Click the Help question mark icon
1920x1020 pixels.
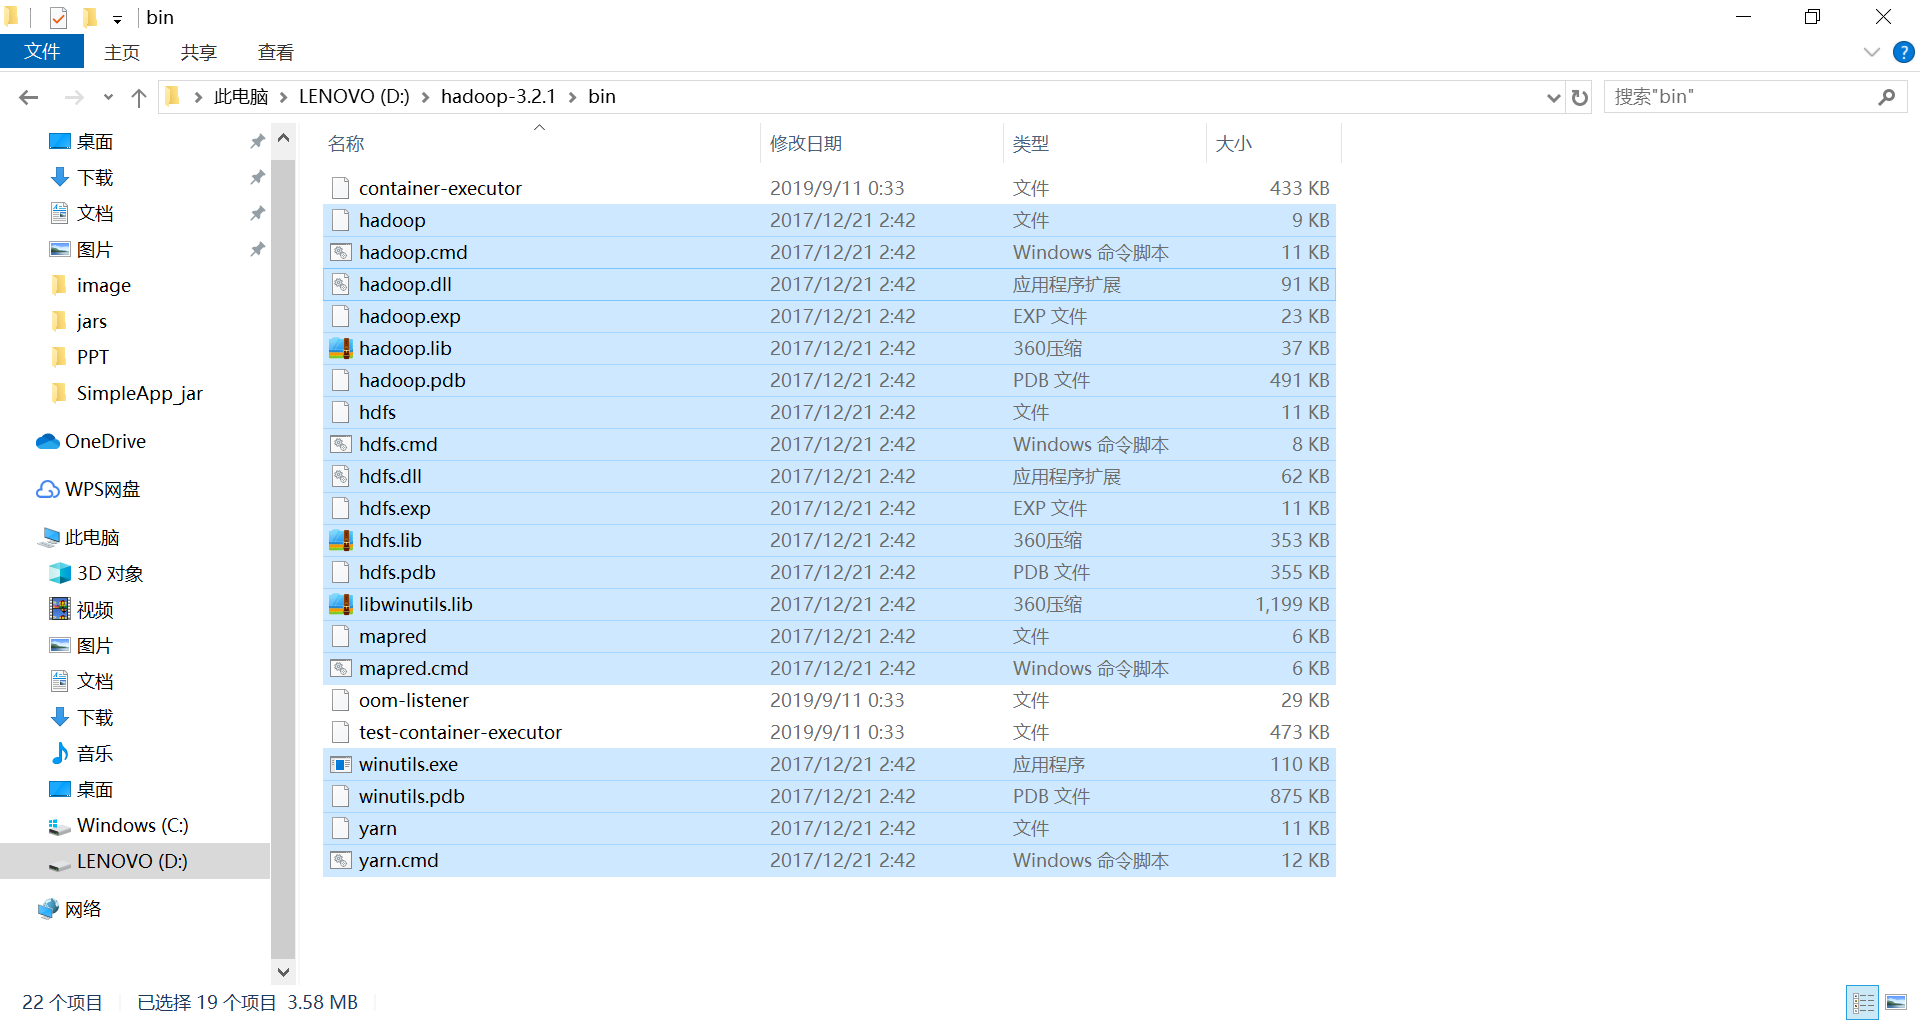coord(1903,52)
